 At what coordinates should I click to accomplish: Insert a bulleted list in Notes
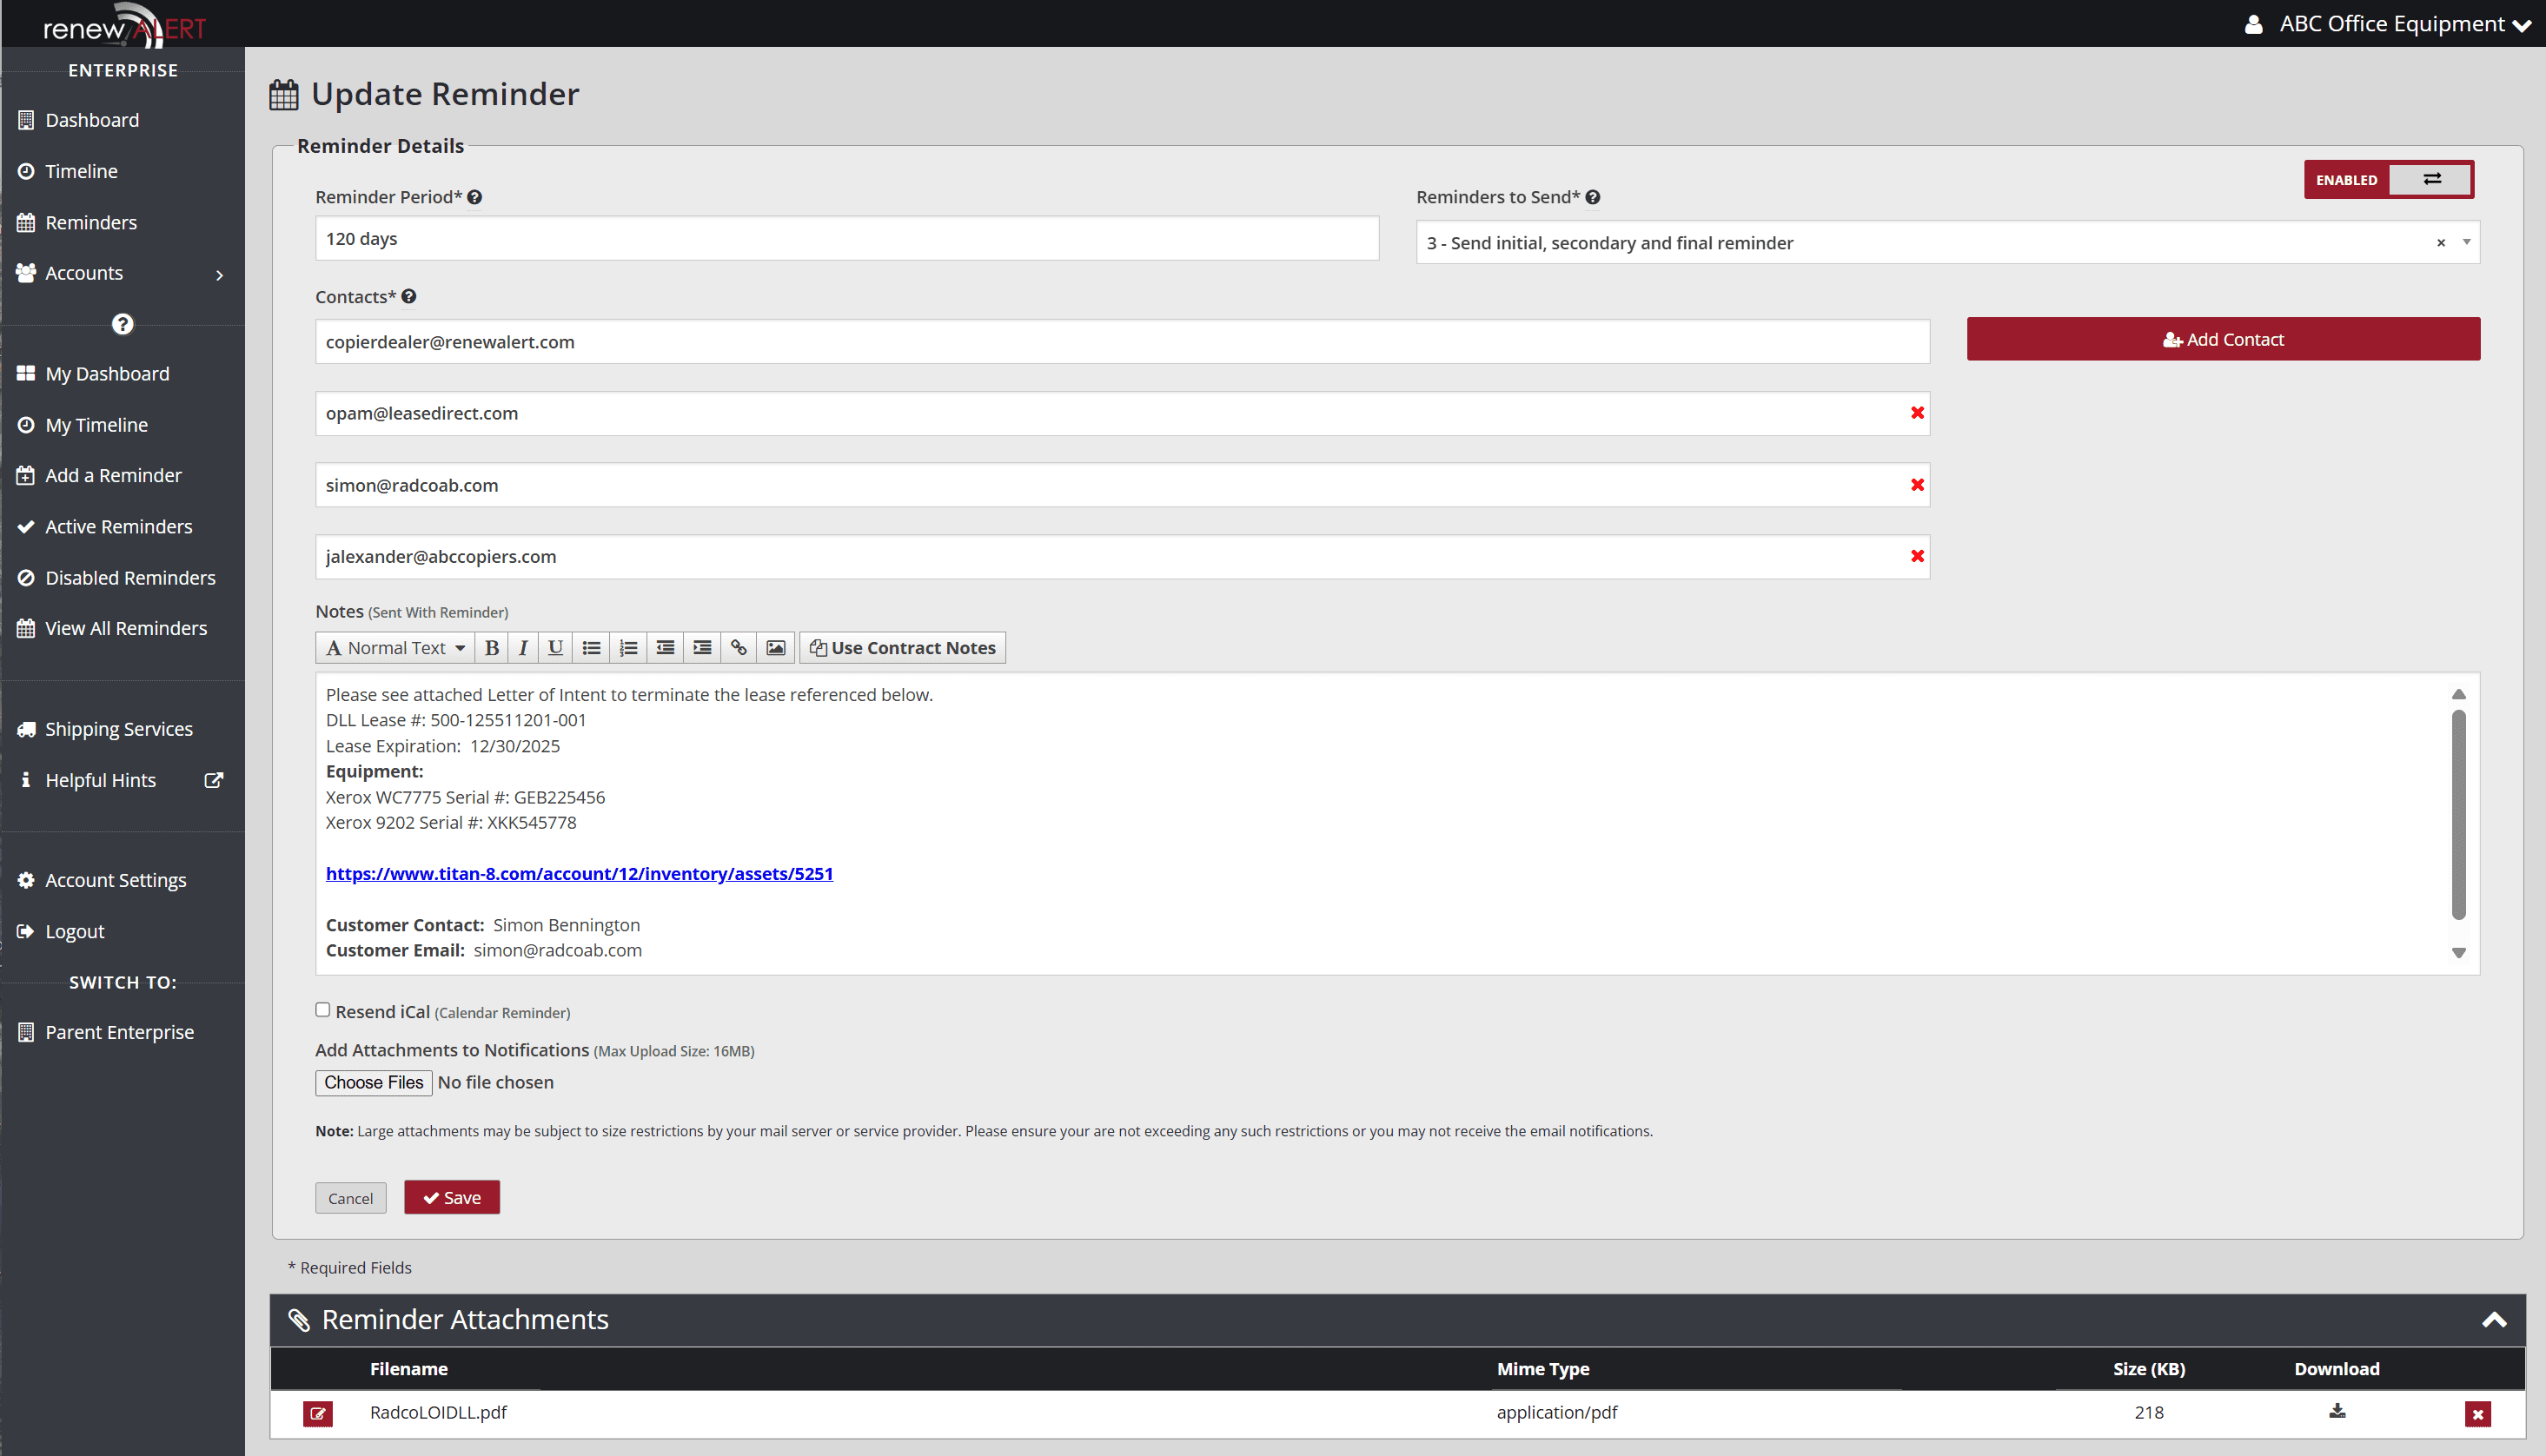click(591, 647)
